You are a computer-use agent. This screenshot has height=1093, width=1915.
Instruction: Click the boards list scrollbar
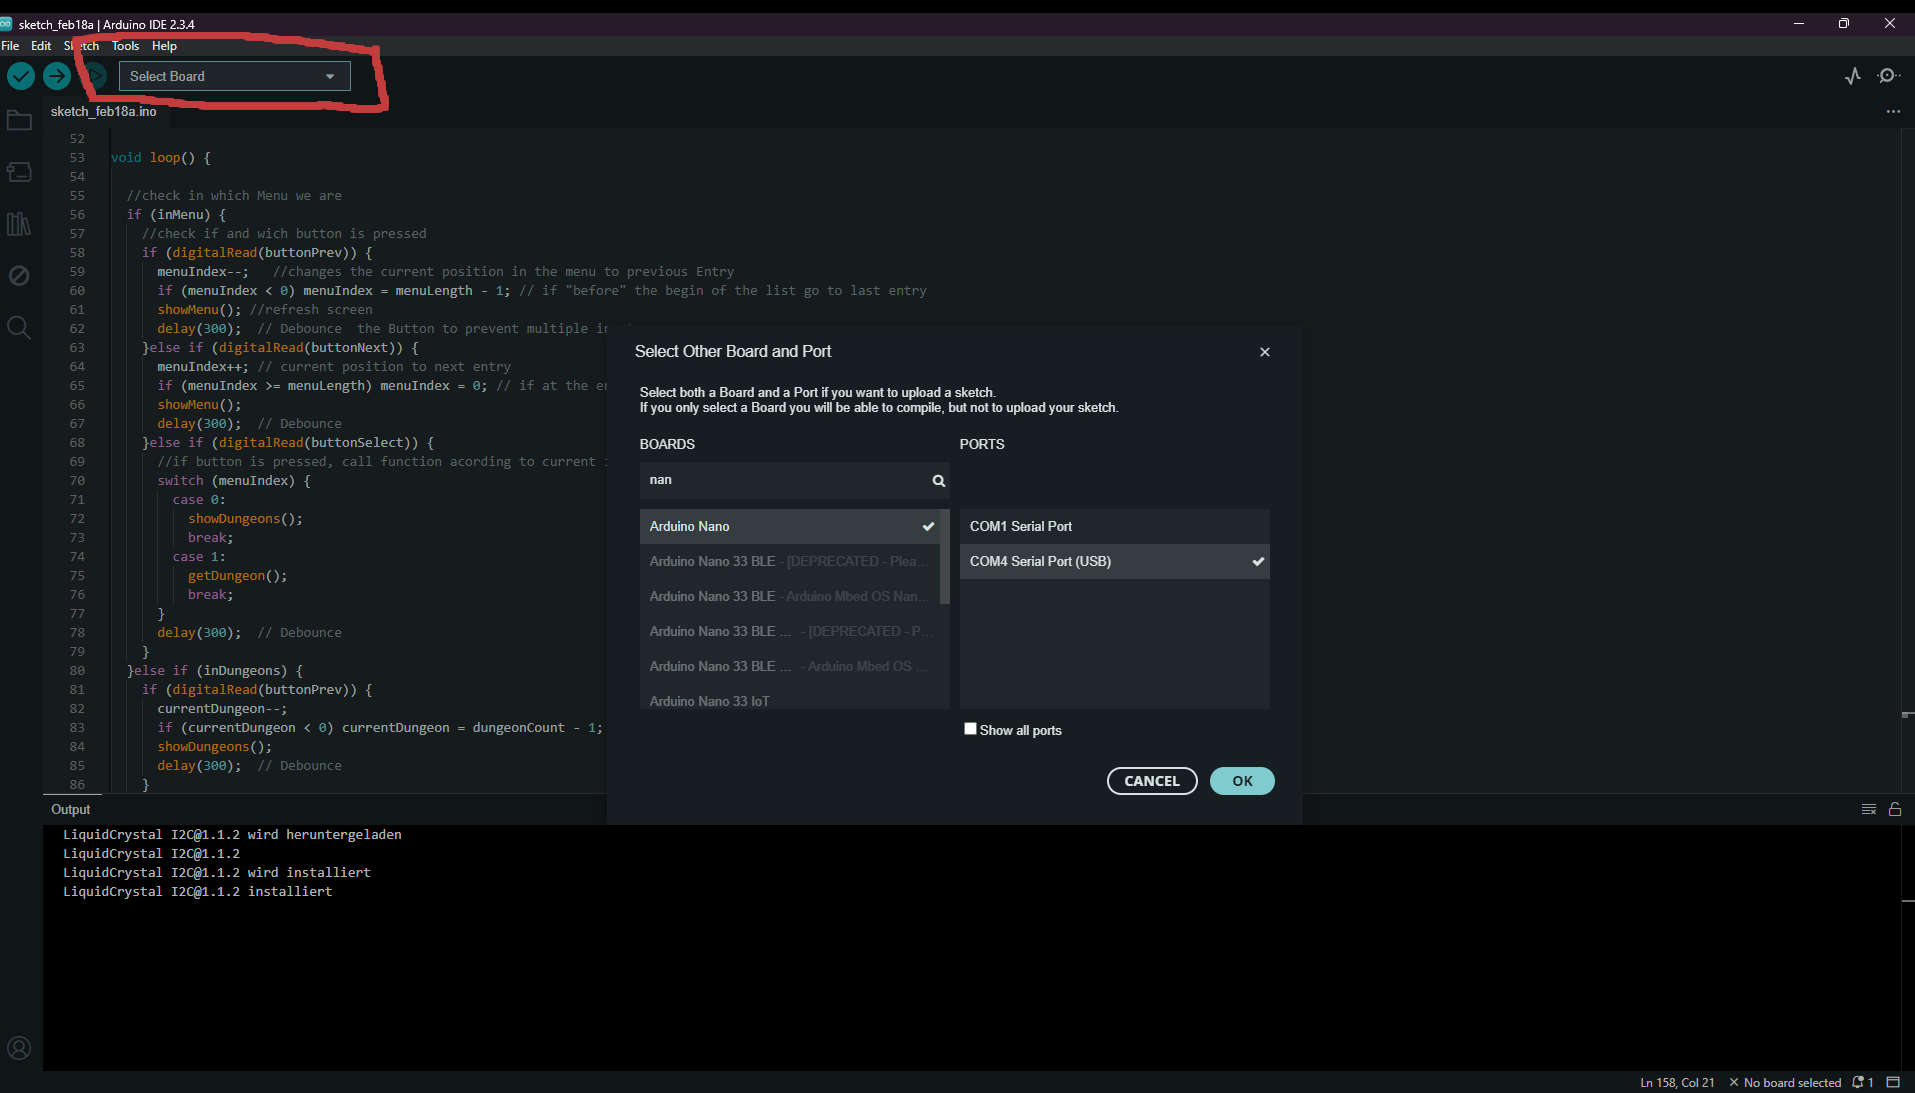click(945, 557)
